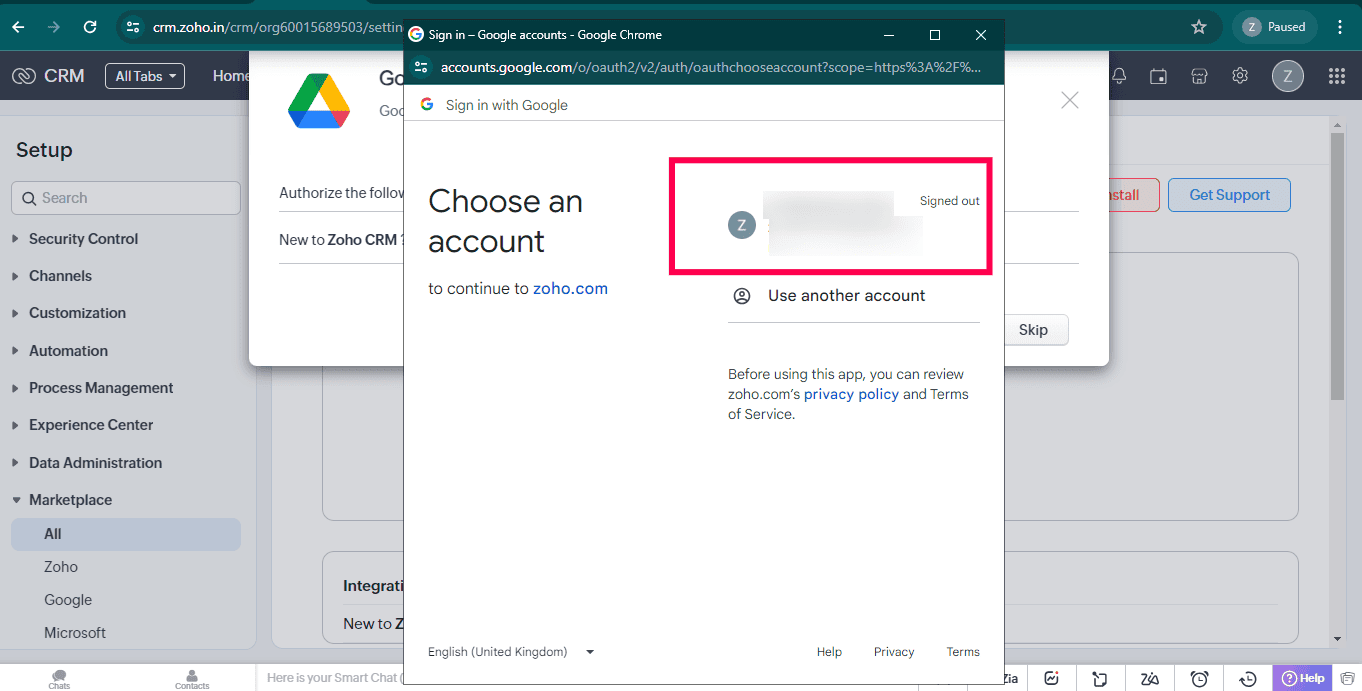The width and height of the screenshot is (1362, 691).
Task: View site information for crm.zoho.in
Action: (x=133, y=27)
